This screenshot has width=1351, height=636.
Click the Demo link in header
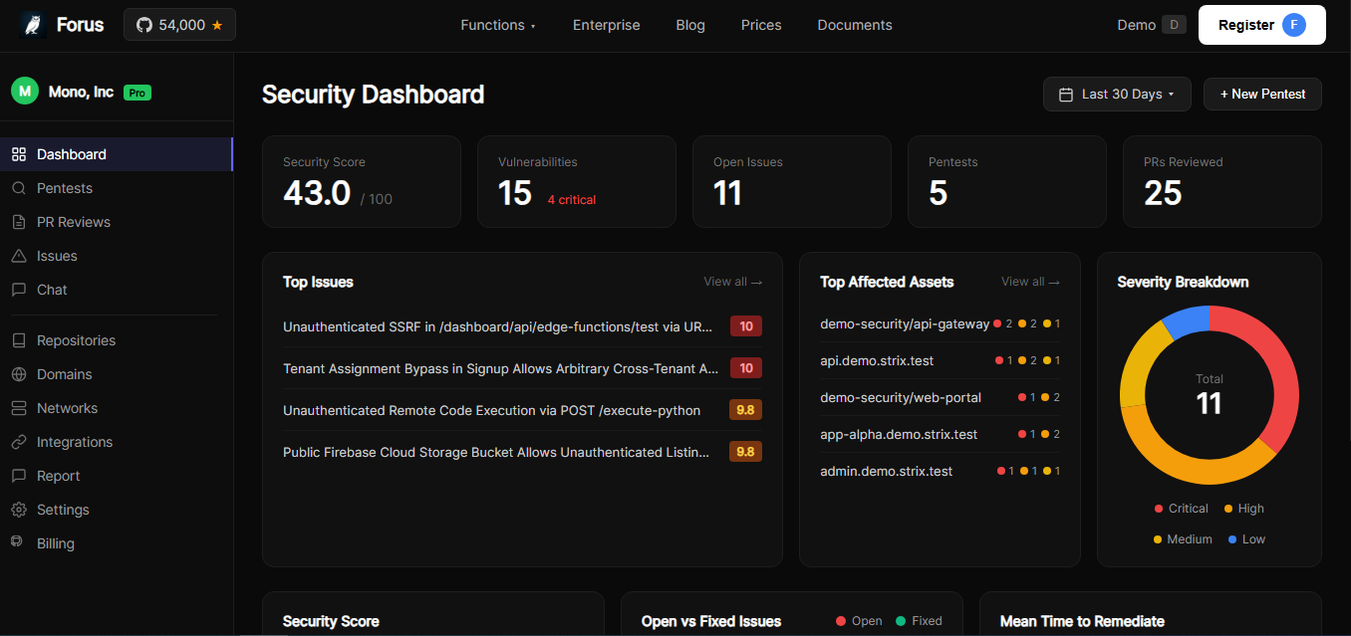point(1136,25)
